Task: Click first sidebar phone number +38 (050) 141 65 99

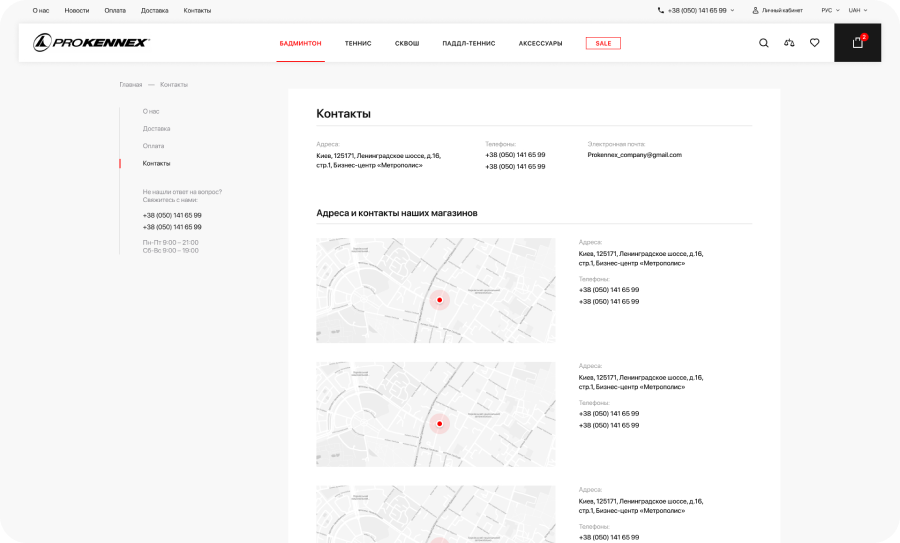Action: point(172,215)
